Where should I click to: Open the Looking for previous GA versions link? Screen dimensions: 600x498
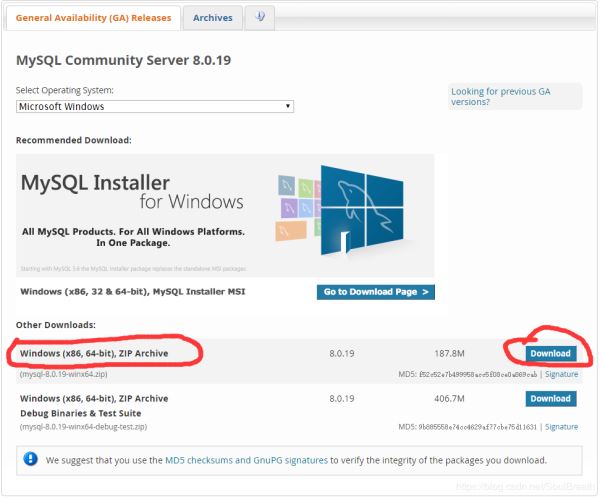point(501,96)
